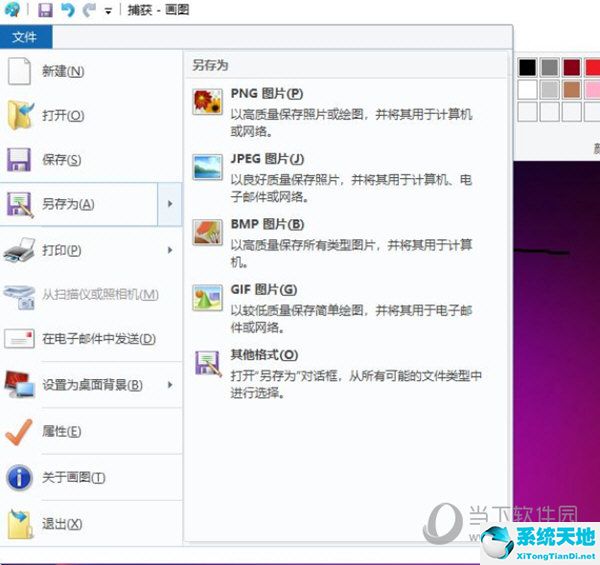Click the Redo arrow in quick access toolbar
Image resolution: width=600 pixels, height=565 pixels.
[89, 10]
